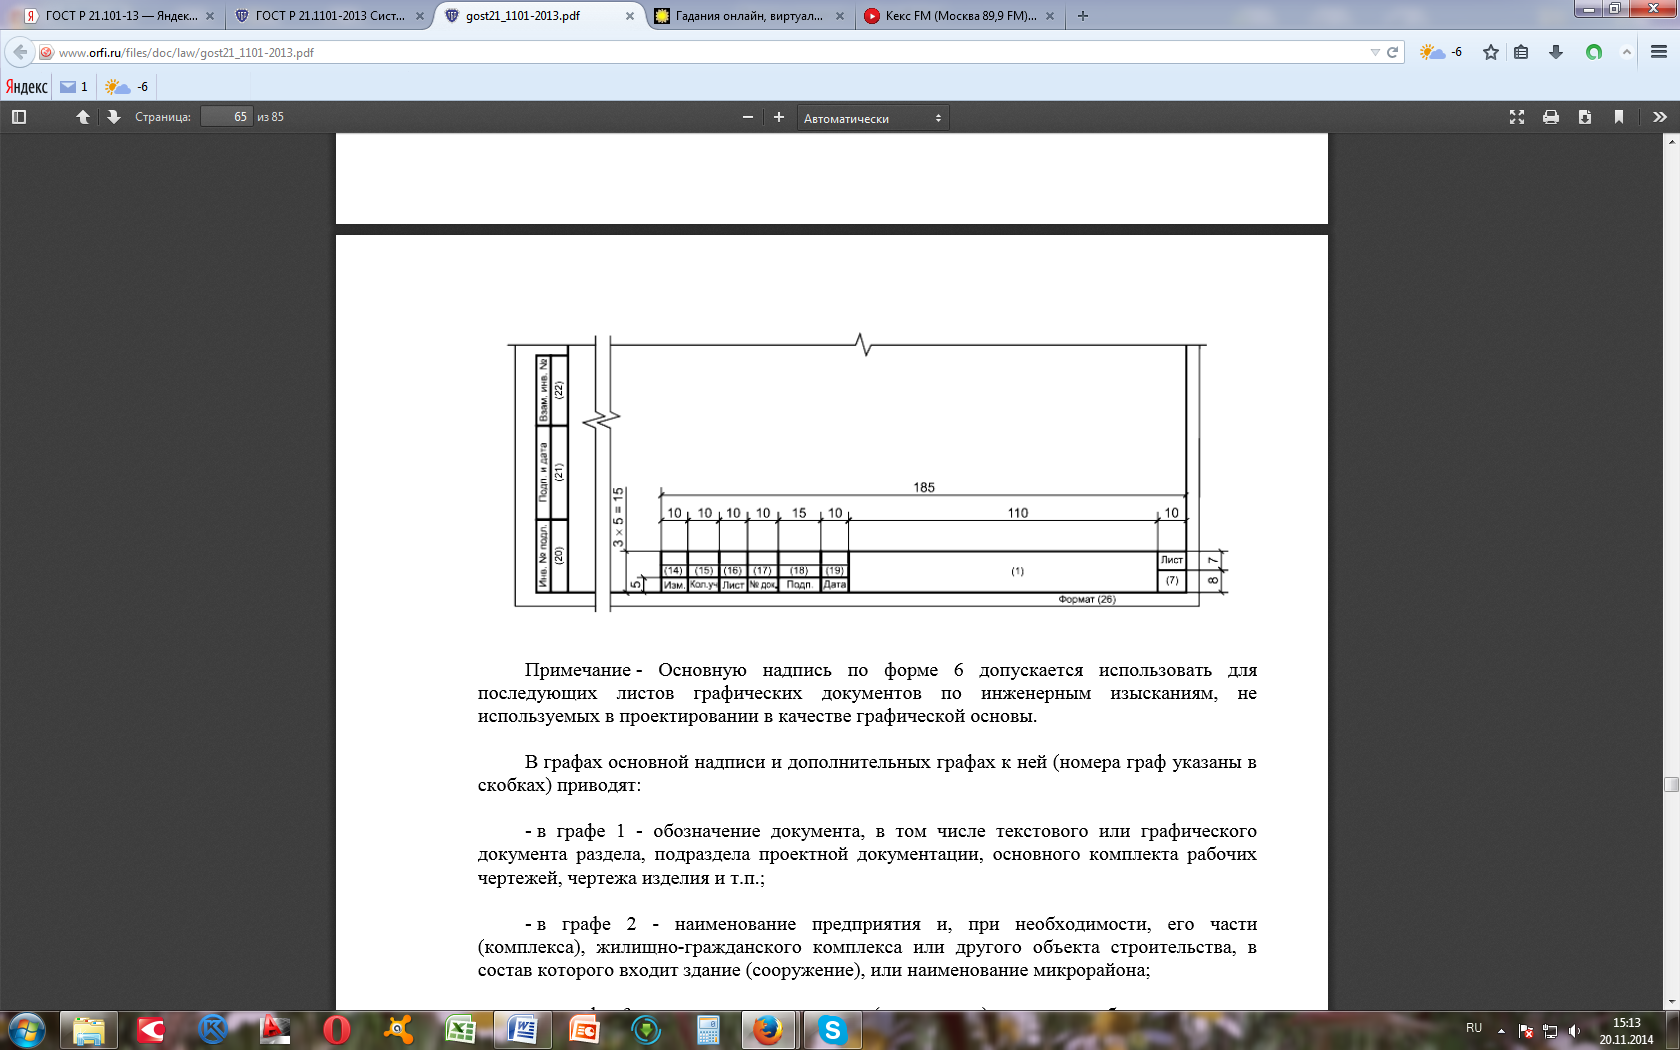This screenshot has width=1680, height=1050.
Task: Open Windows Explorer from the taskbar
Action: 89,1030
